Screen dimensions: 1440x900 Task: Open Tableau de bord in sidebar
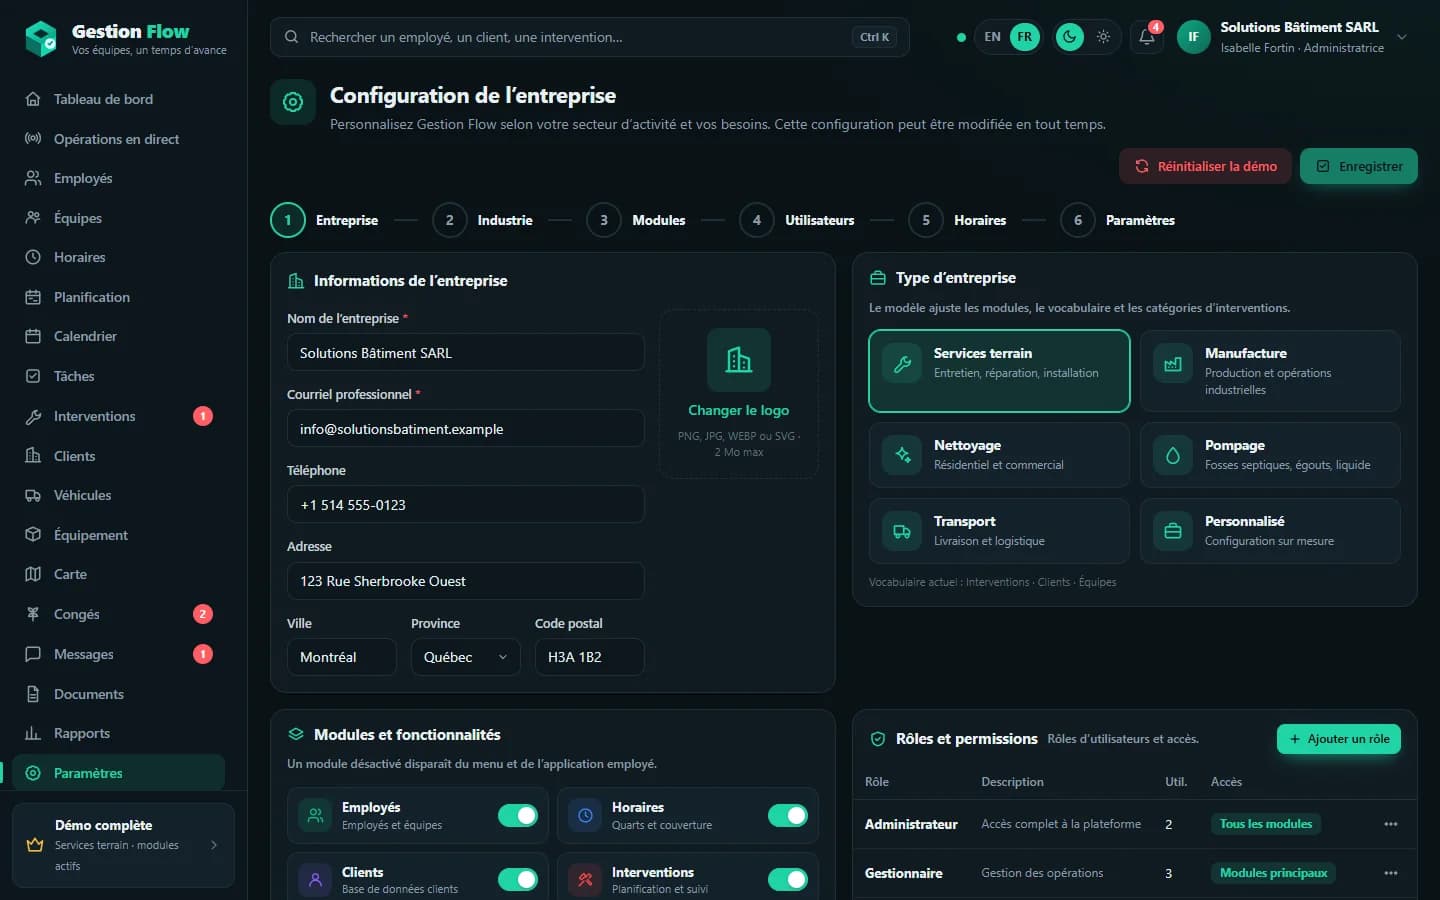tap(118, 99)
